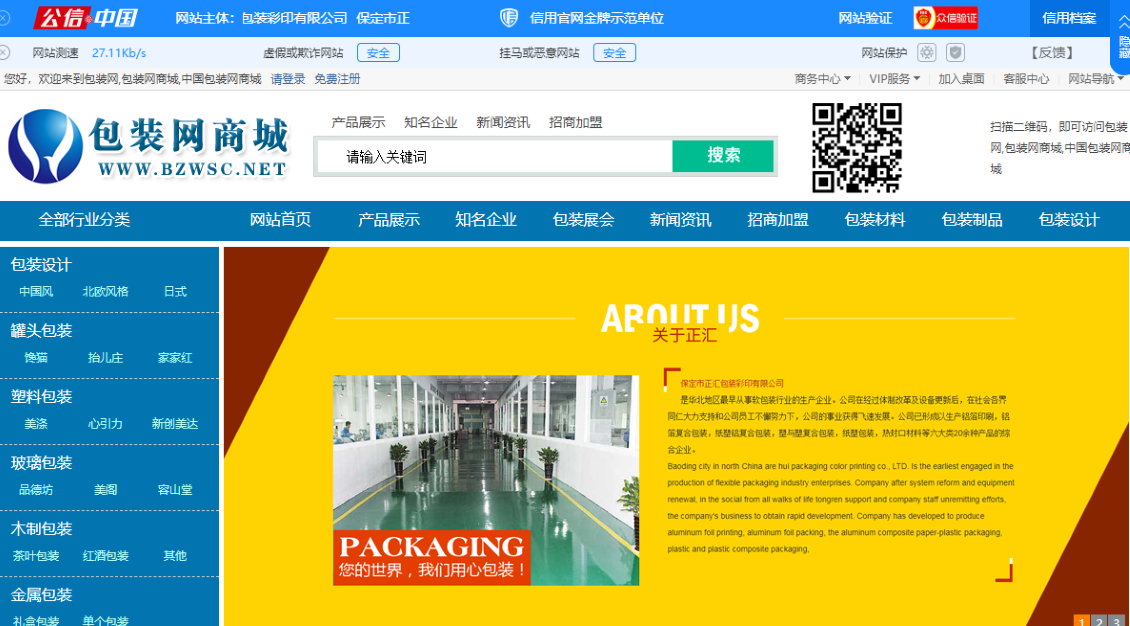The width and height of the screenshot is (1130, 626).
Task: Expand the 商务中心 dropdown
Action: (822, 79)
